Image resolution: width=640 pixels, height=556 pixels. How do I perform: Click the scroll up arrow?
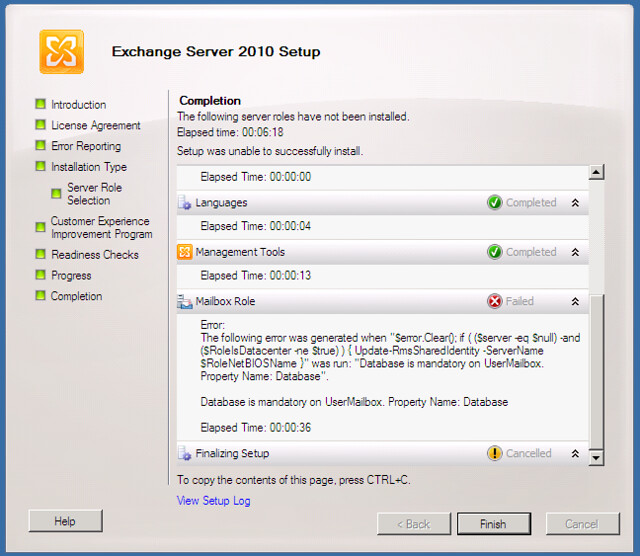coord(596,172)
